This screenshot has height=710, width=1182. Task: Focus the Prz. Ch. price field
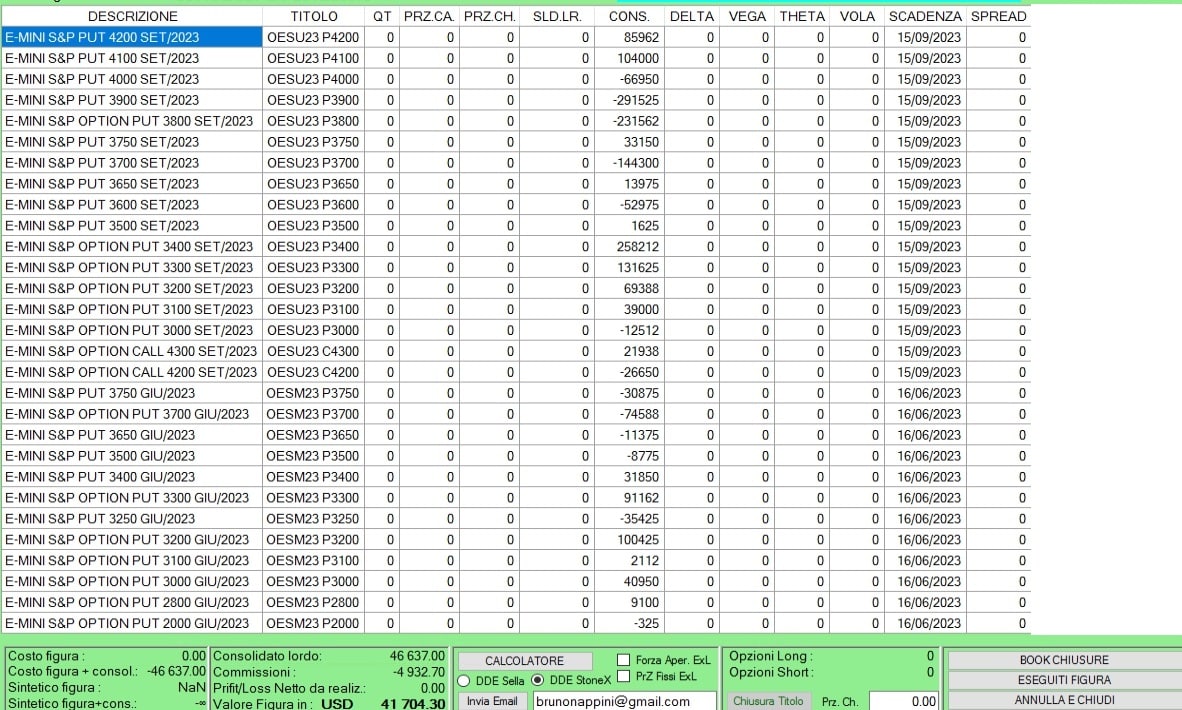point(903,701)
